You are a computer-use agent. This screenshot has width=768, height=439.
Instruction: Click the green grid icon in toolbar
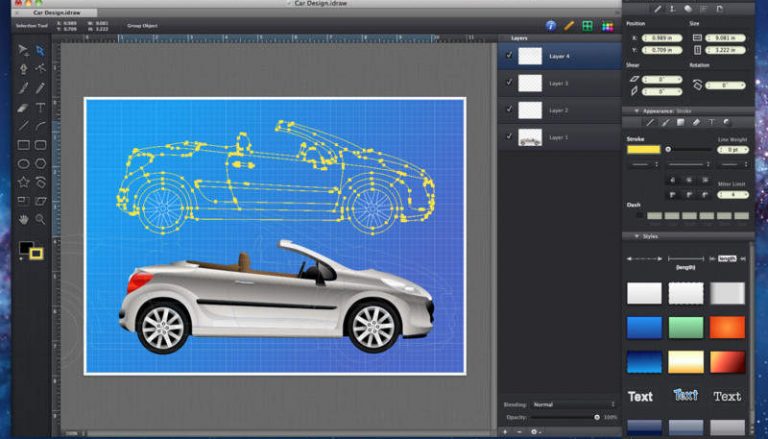tap(588, 25)
